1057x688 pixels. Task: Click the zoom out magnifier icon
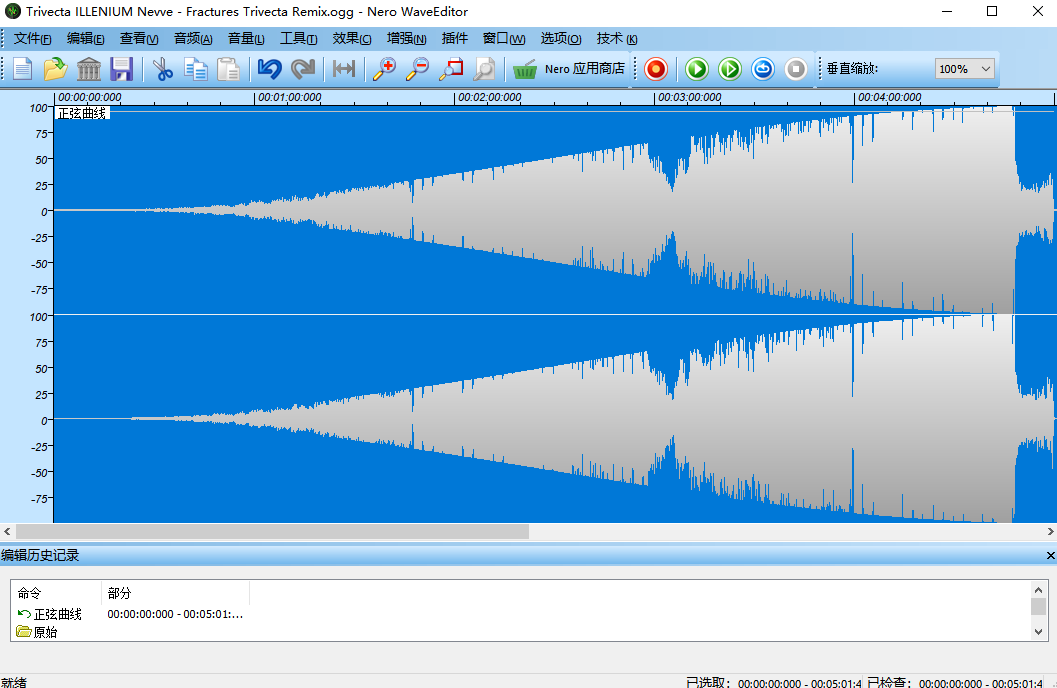coord(417,69)
